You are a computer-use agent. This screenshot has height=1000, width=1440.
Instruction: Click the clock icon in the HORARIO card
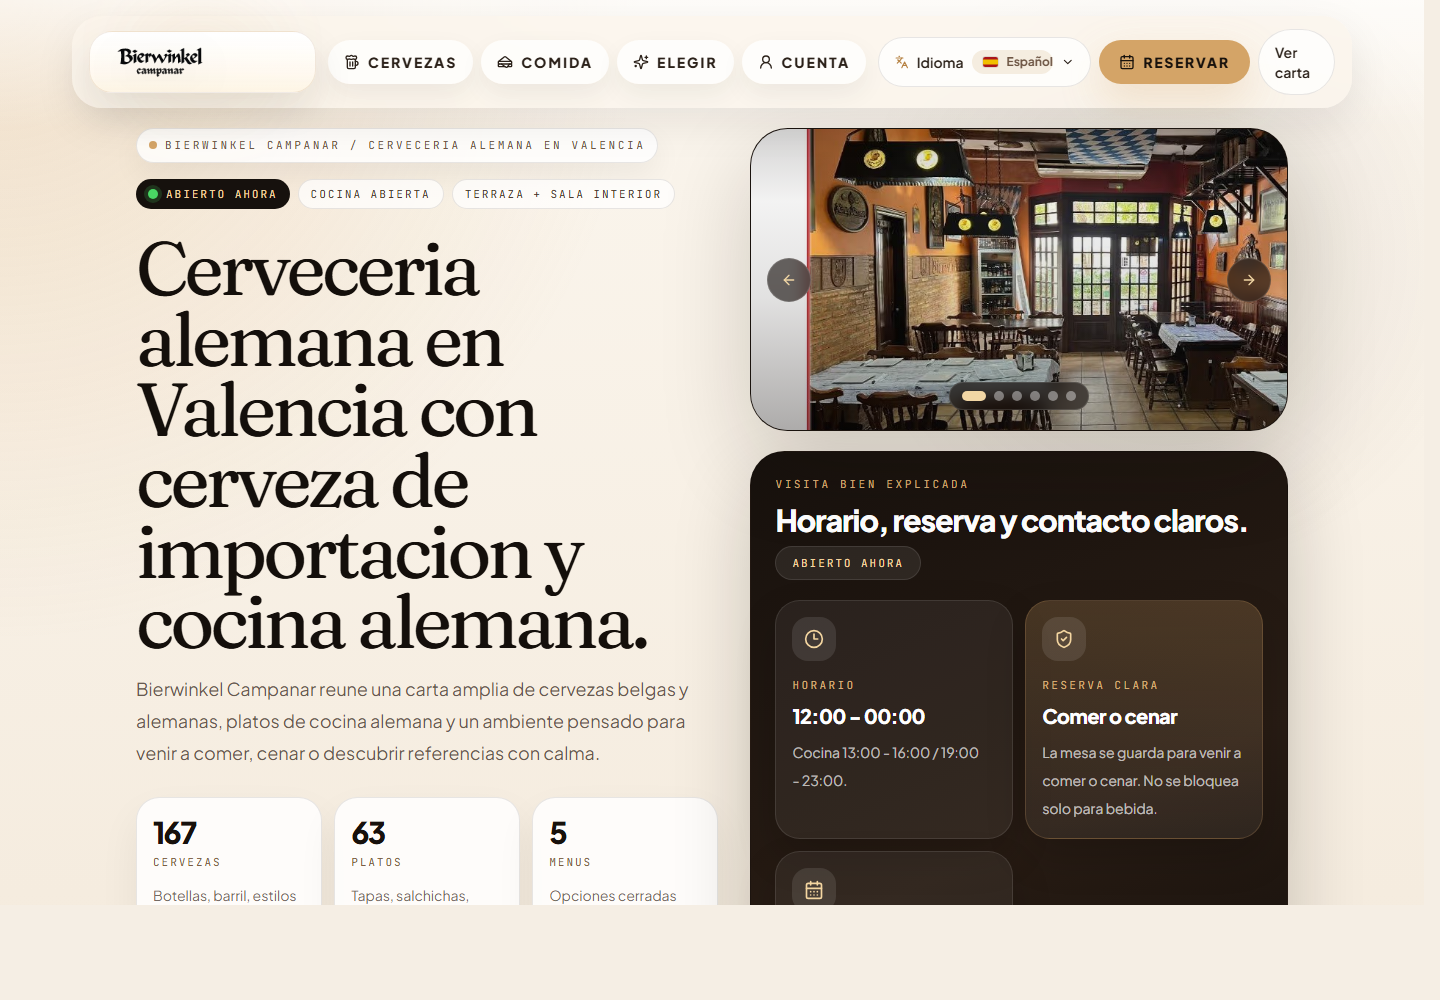coord(814,639)
